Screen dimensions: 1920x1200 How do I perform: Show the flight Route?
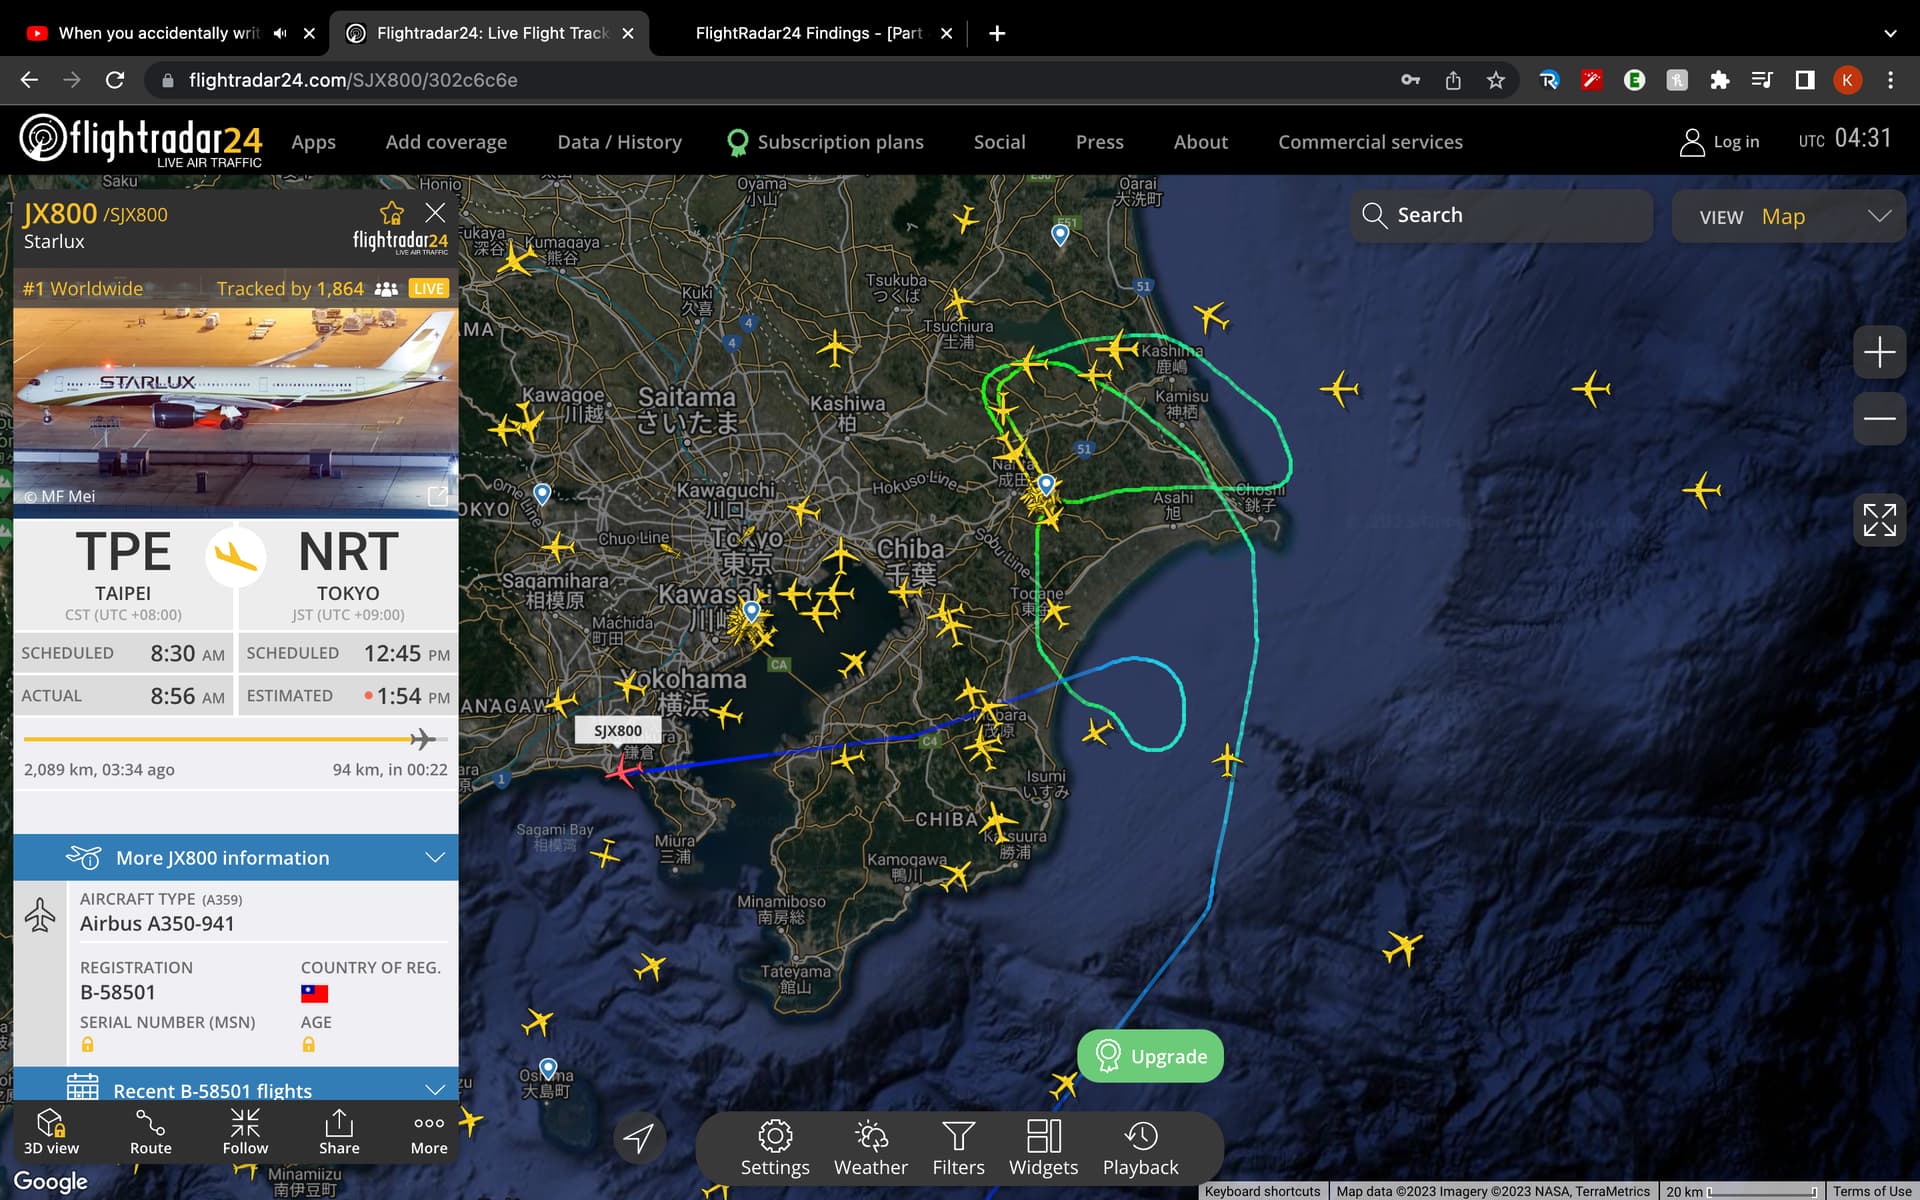point(150,1132)
